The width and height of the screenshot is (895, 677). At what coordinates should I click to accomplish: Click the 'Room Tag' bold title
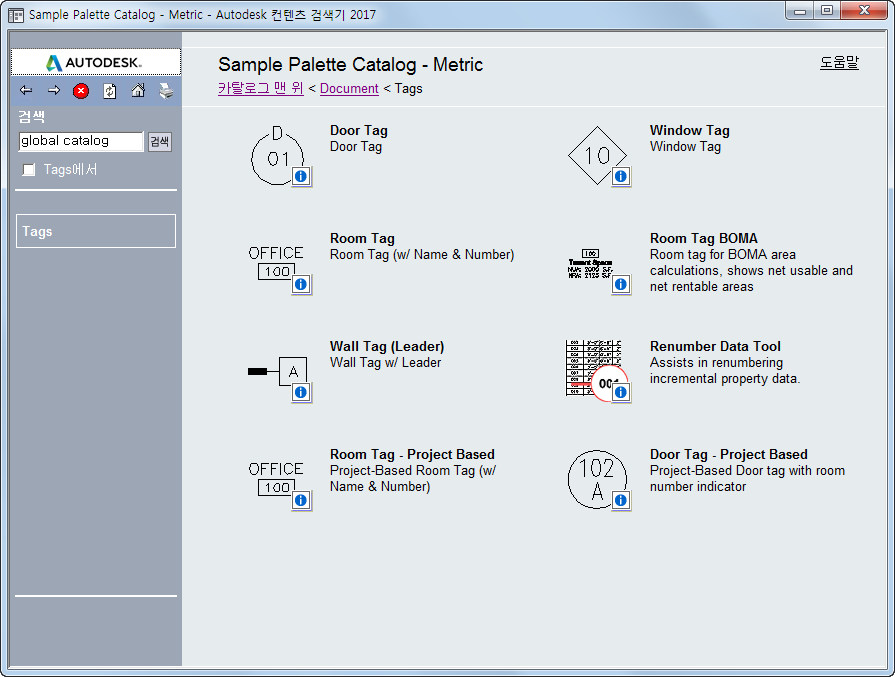(x=362, y=238)
